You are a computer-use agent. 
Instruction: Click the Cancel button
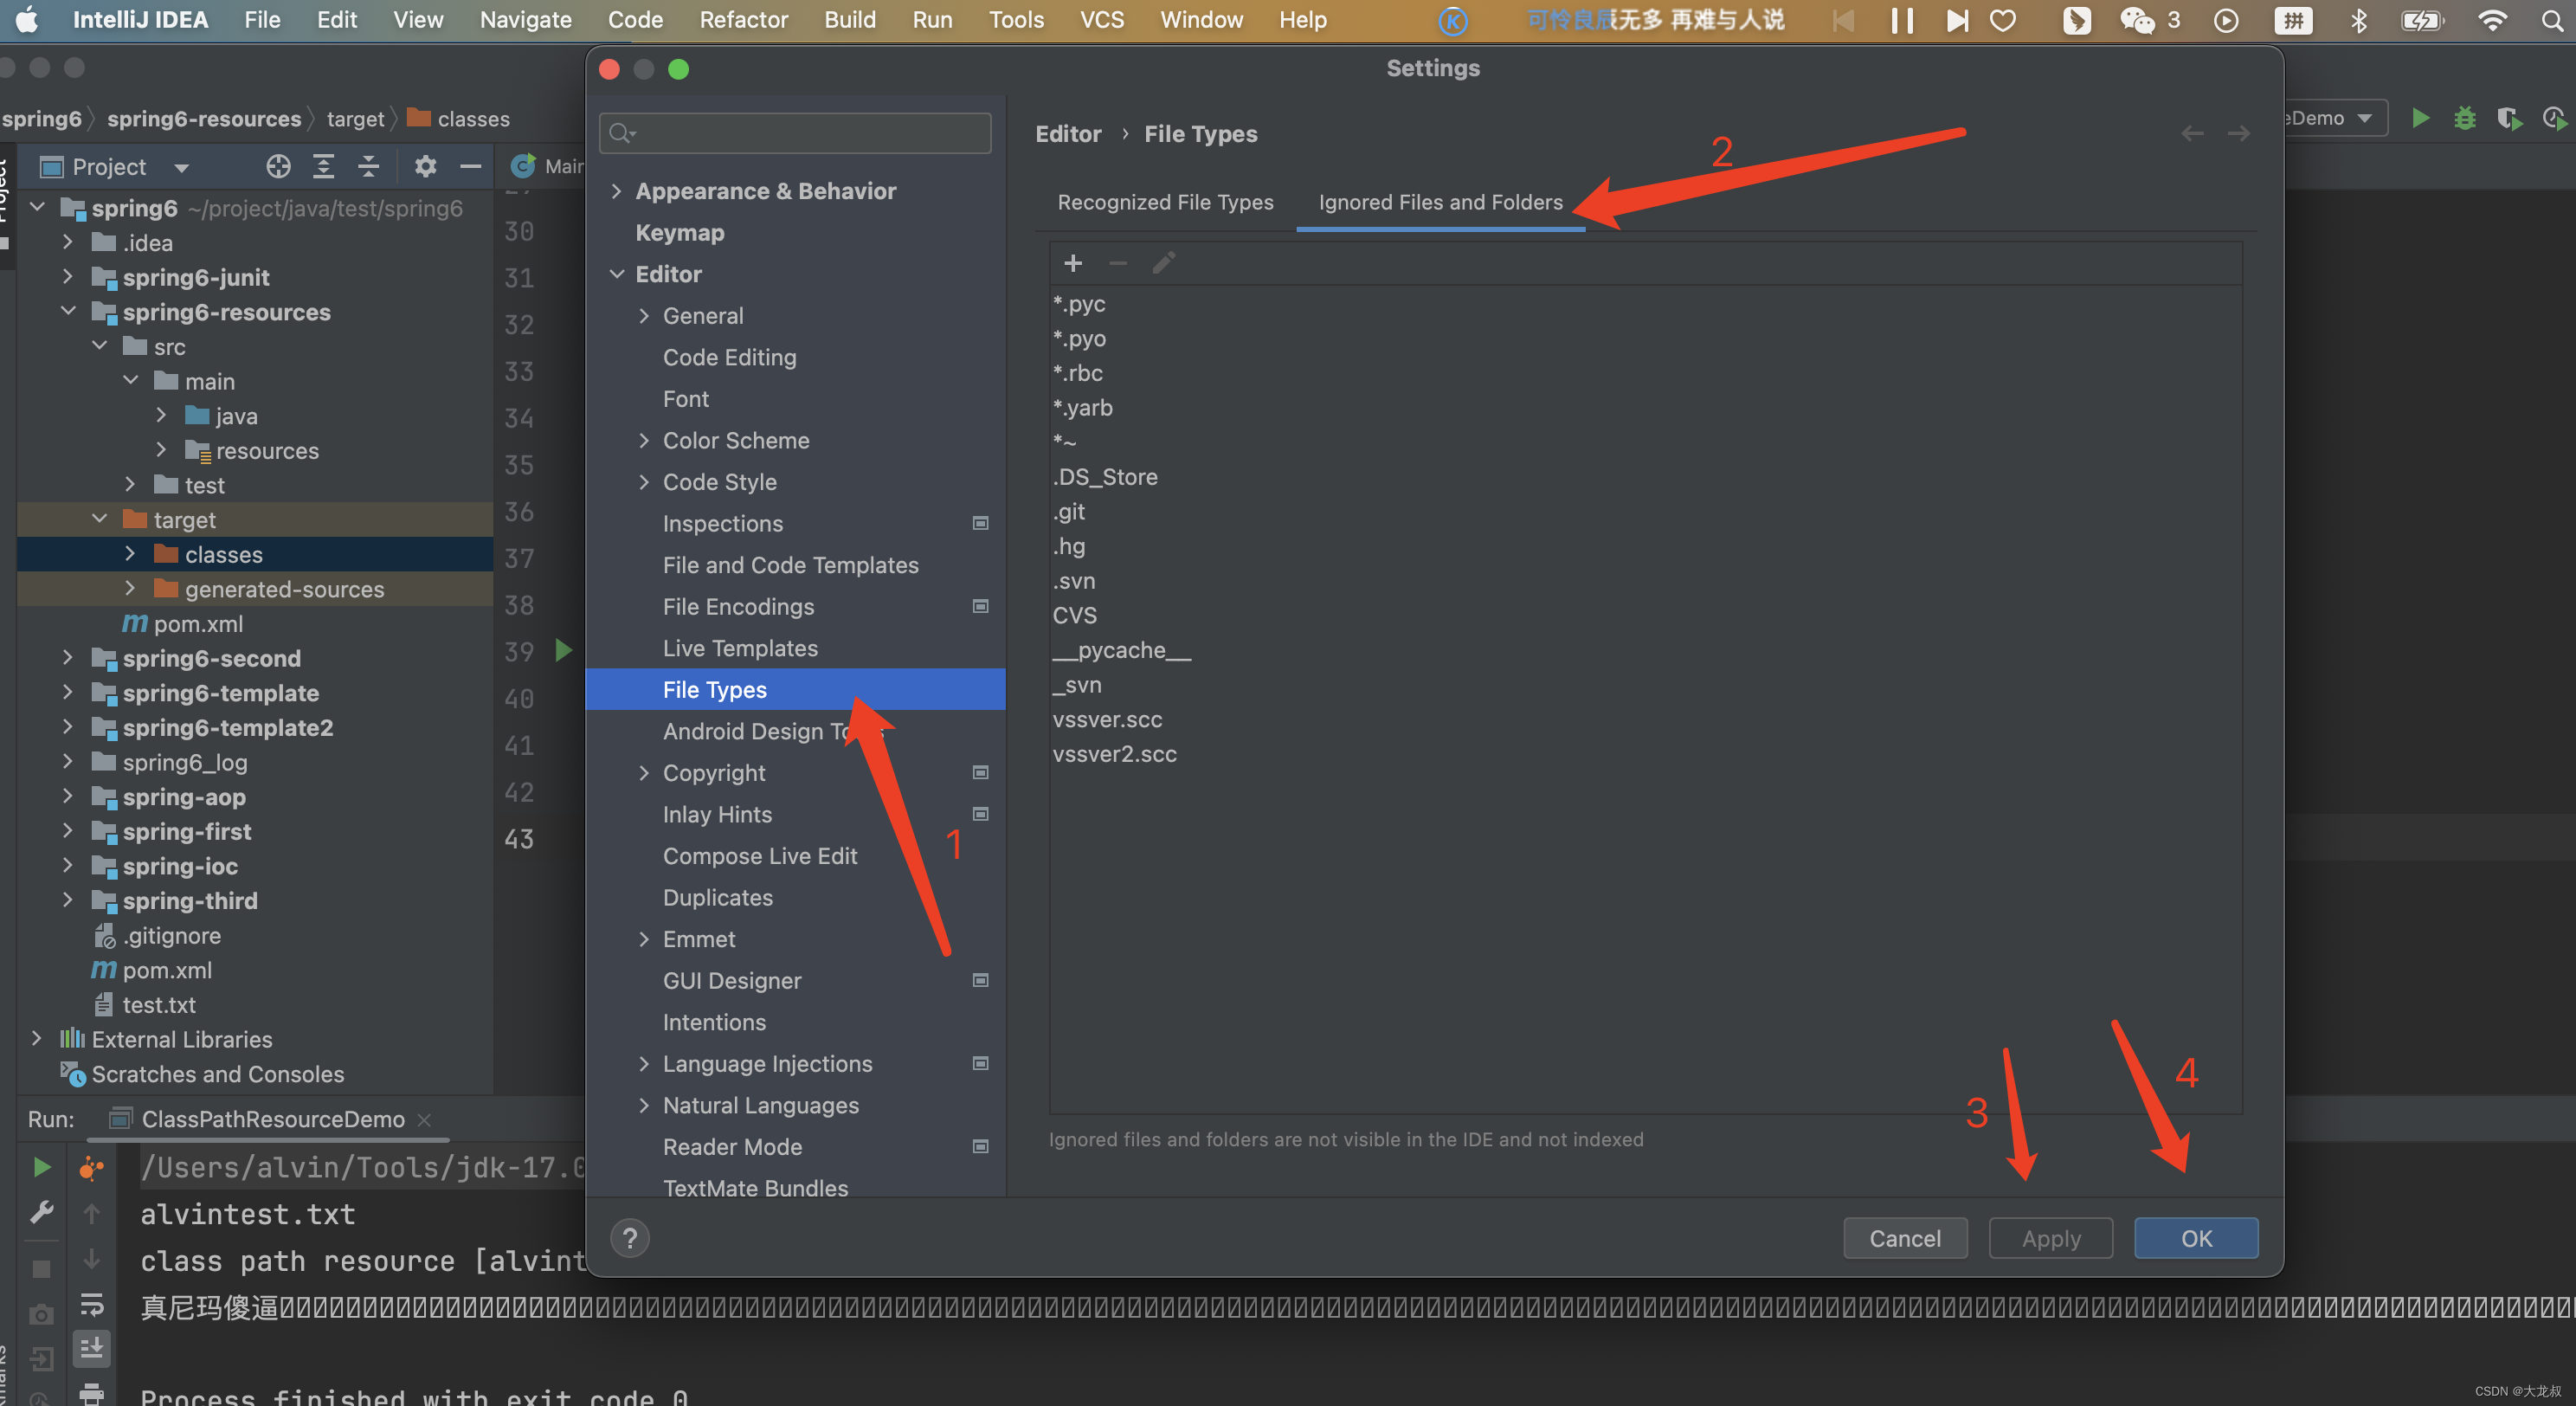coord(1904,1238)
